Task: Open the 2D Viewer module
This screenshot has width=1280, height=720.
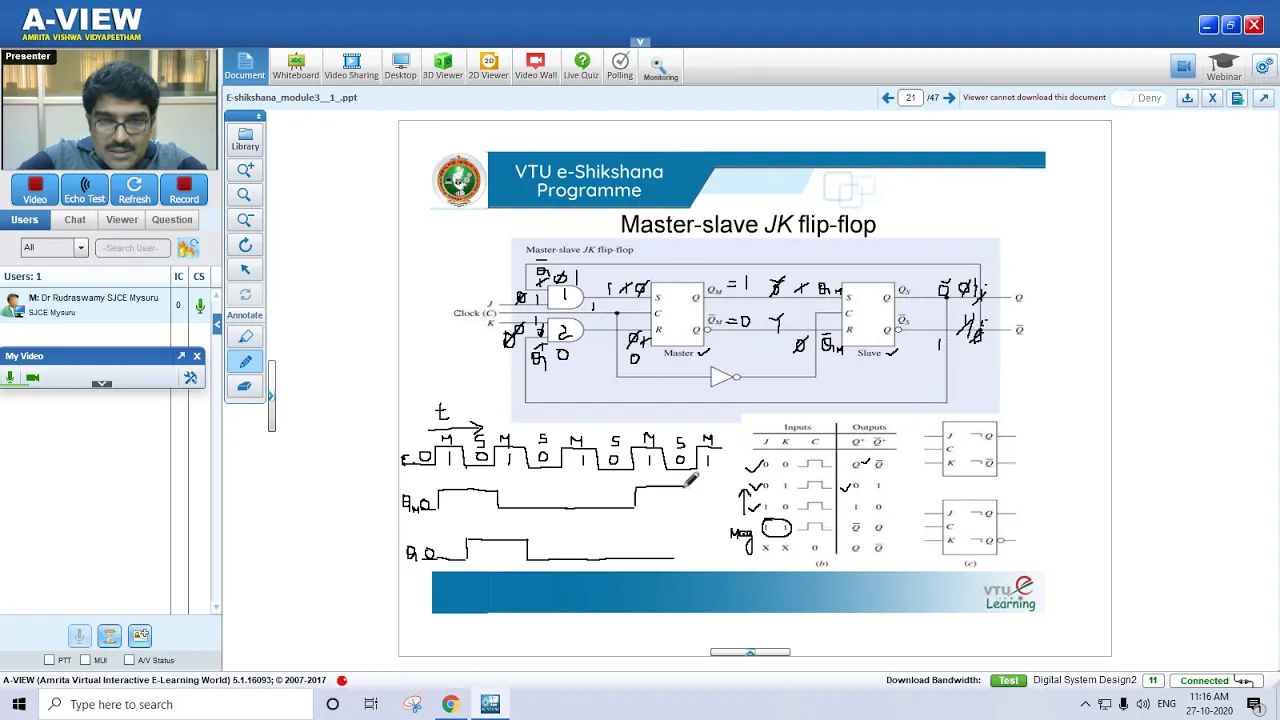Action: click(488, 67)
